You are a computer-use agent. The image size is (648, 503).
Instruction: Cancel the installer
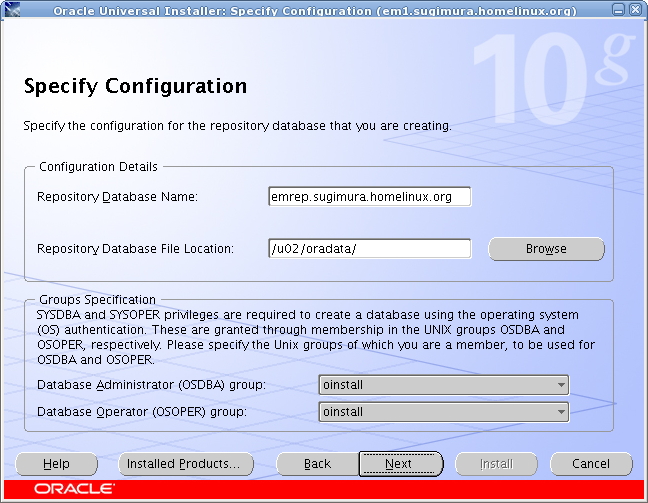pyautogui.click(x=591, y=464)
